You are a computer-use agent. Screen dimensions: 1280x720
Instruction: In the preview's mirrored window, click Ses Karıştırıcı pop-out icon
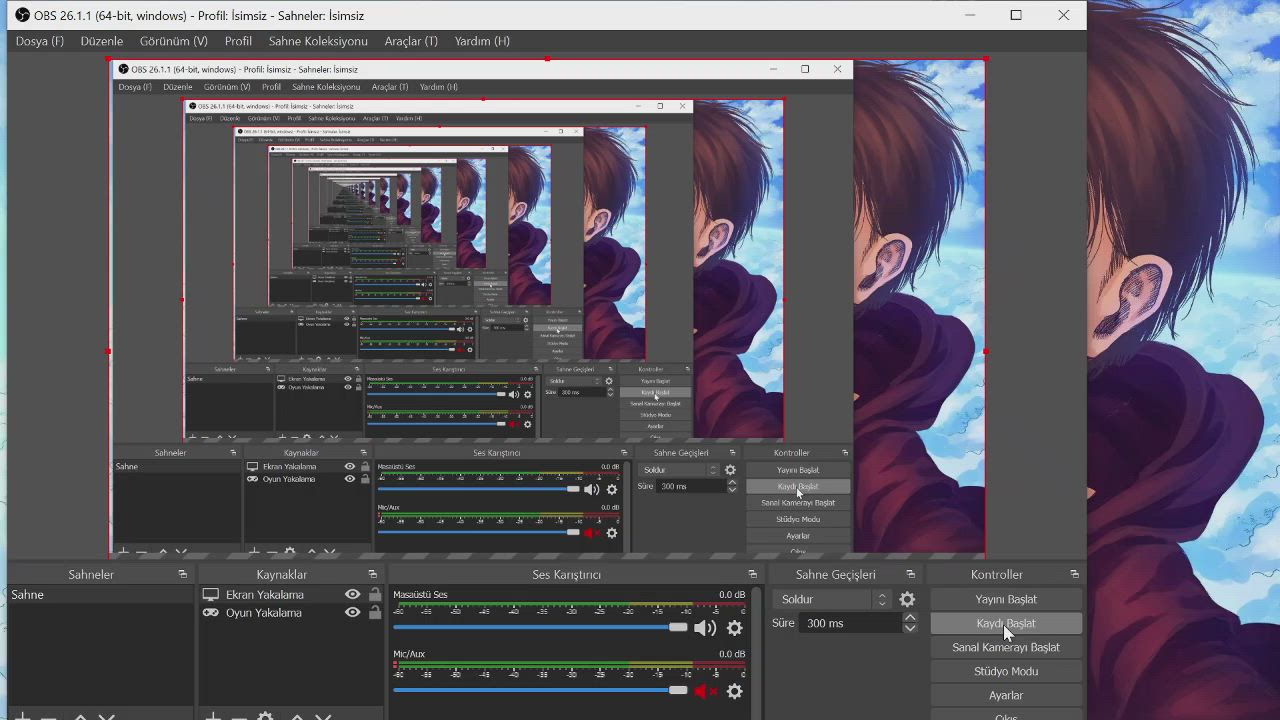623,453
